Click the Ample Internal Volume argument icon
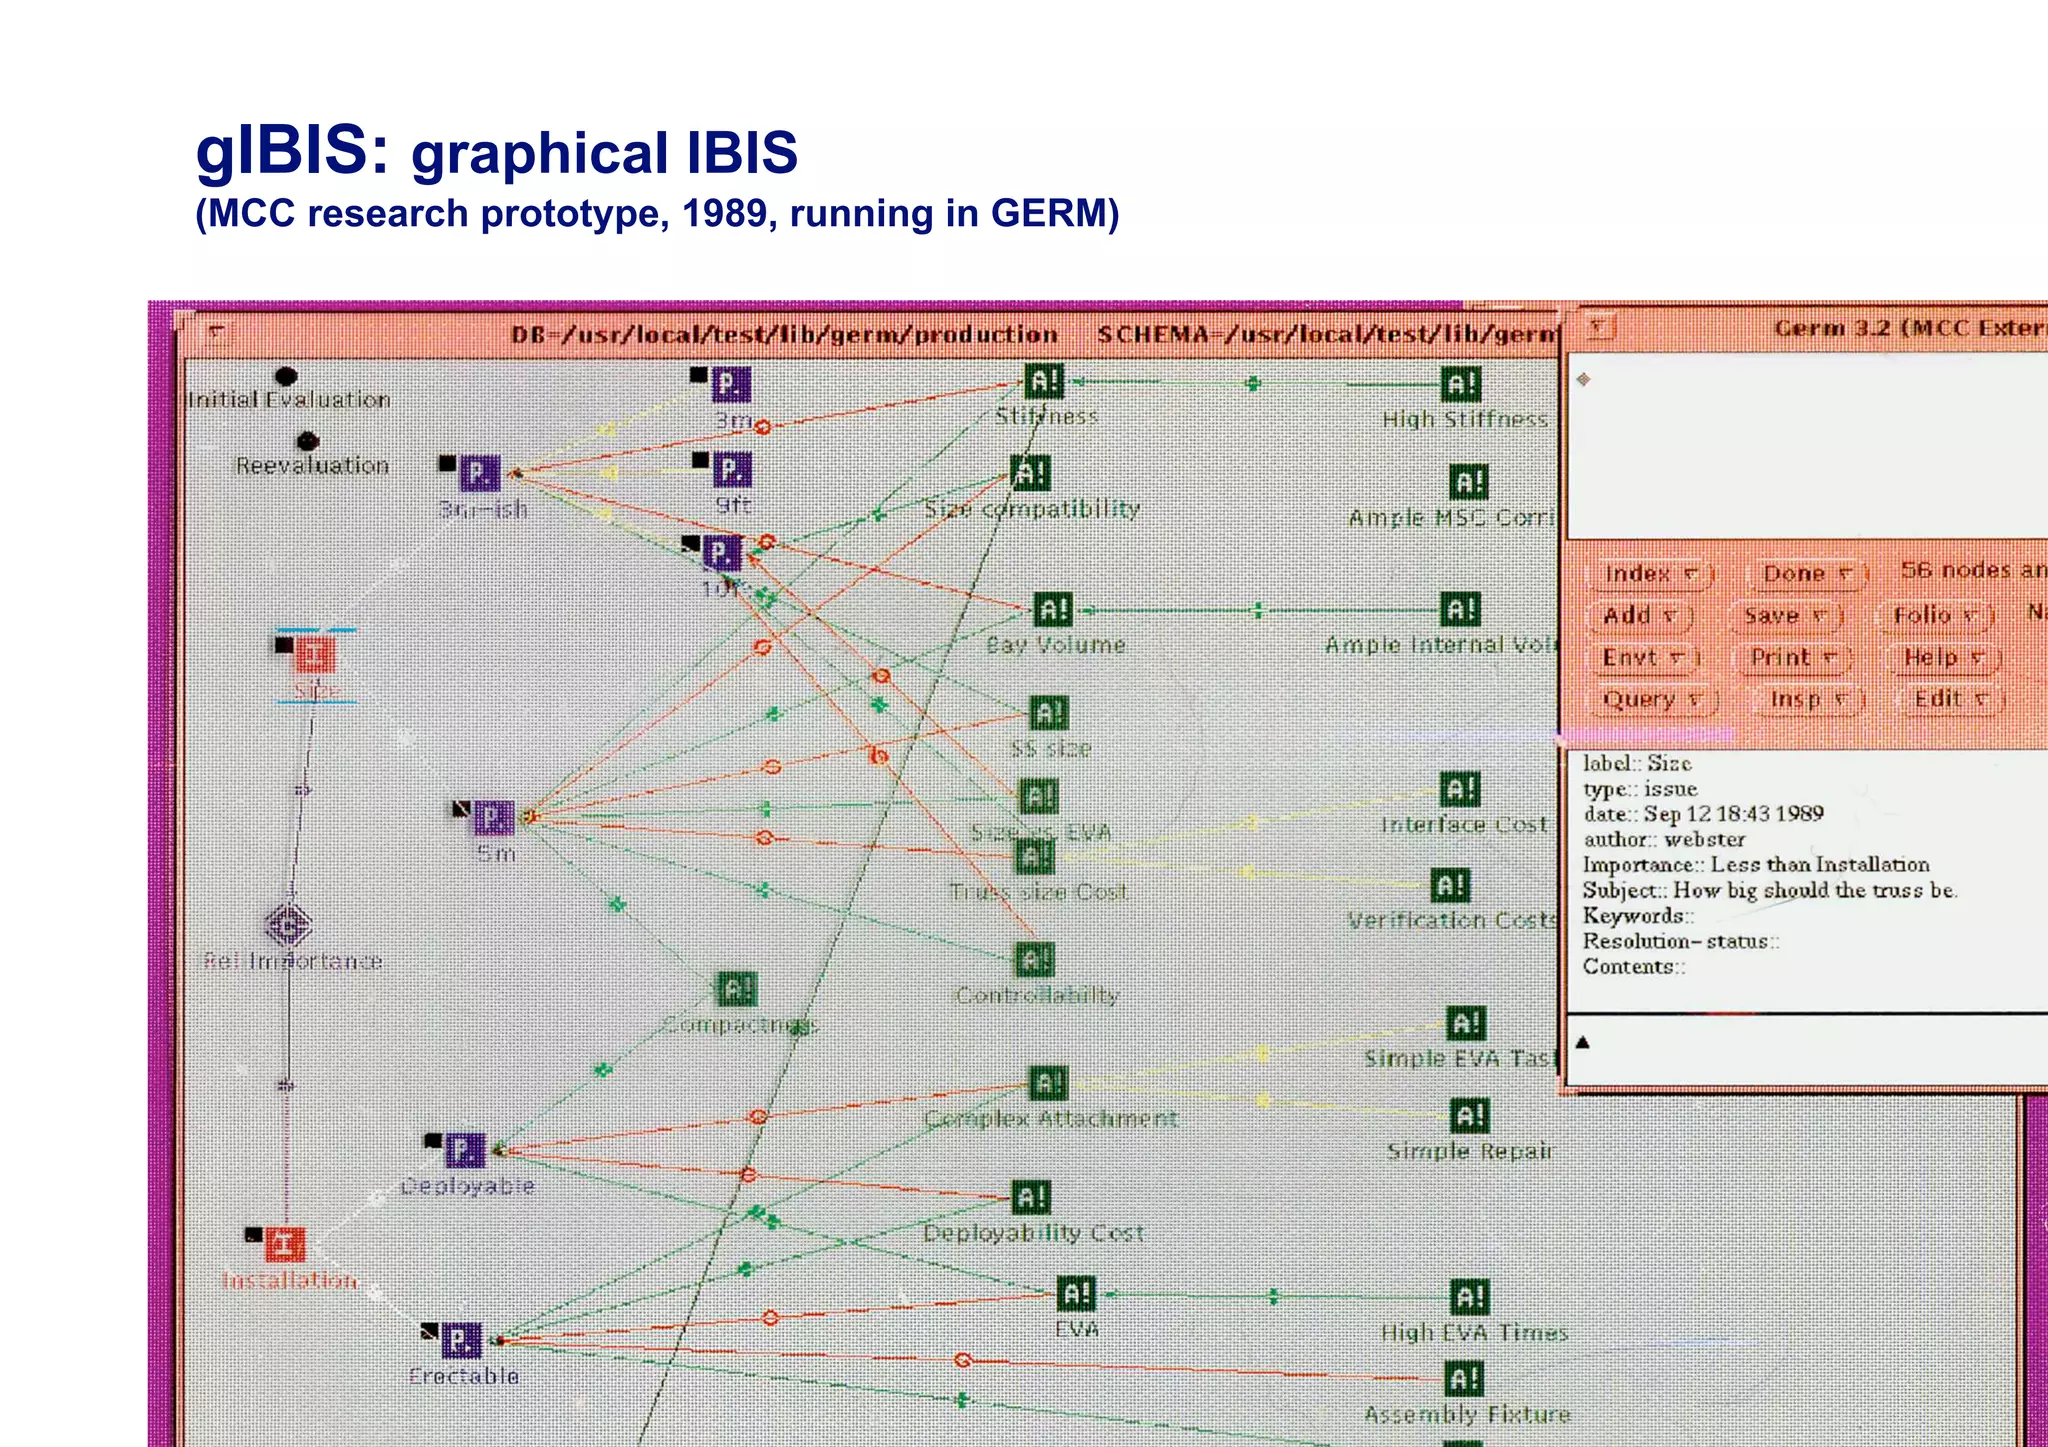Image resolution: width=2048 pixels, height=1447 pixels. coord(1461,609)
